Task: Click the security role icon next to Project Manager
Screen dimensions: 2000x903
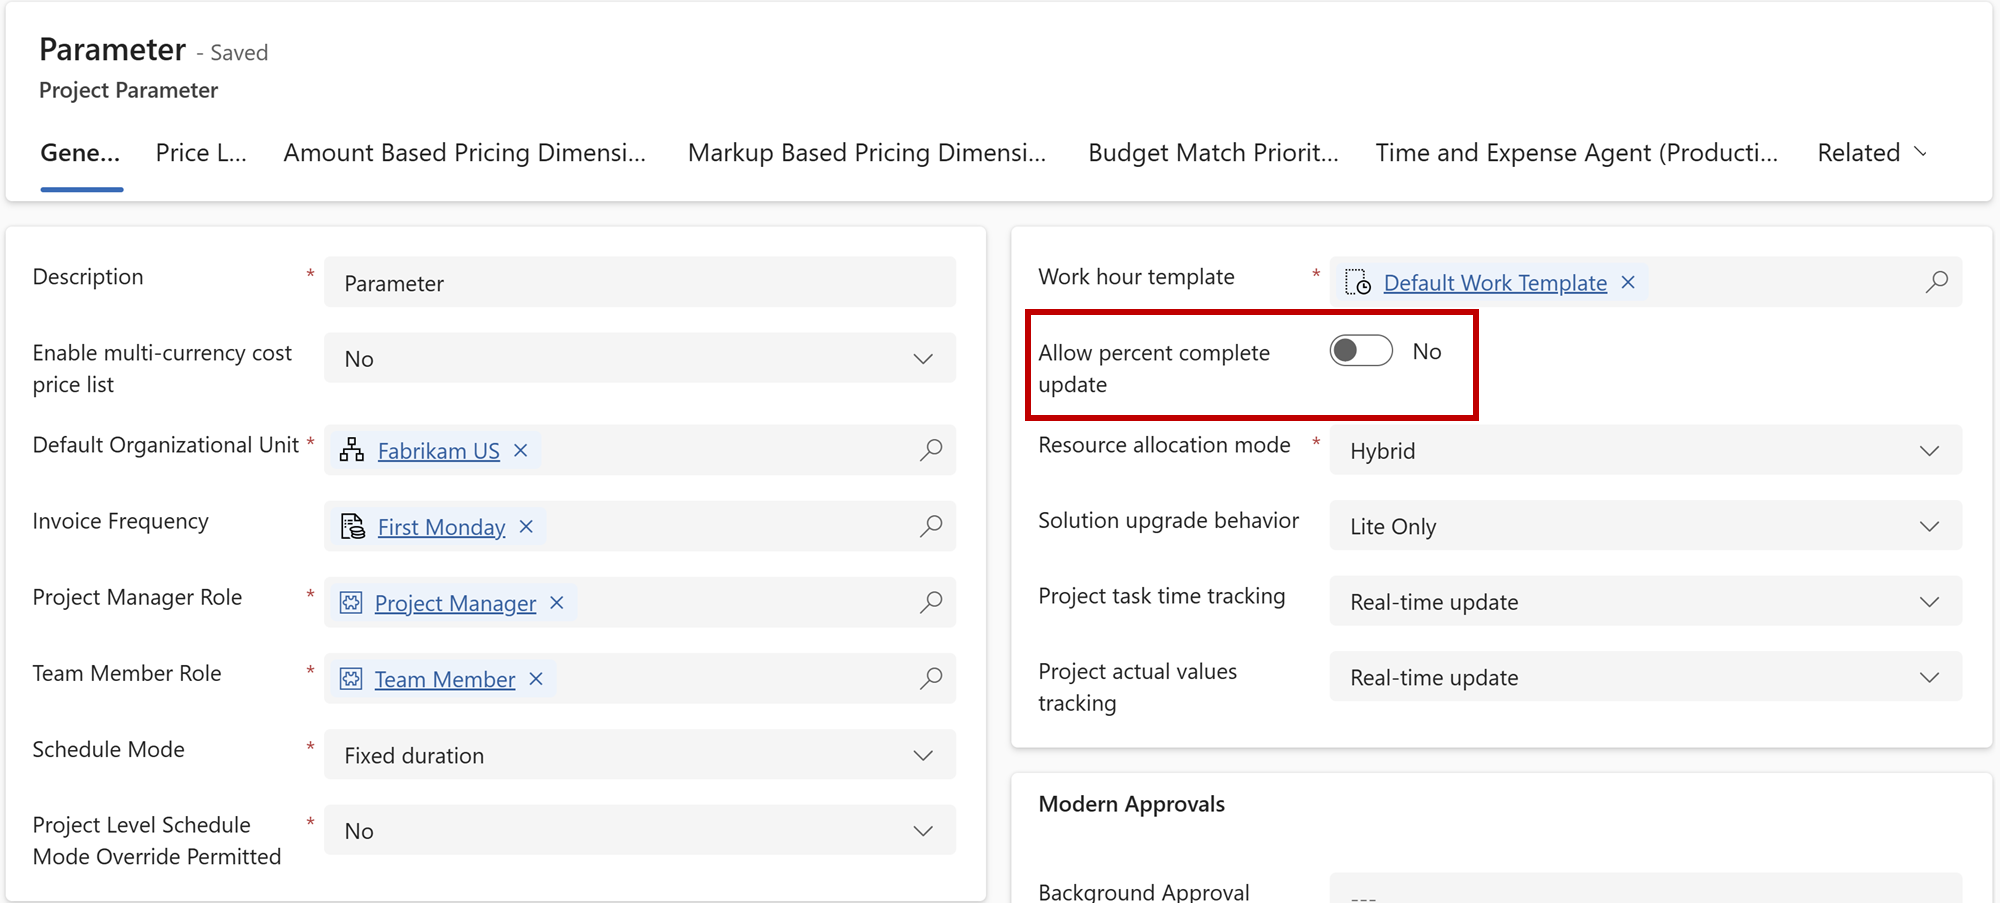Action: tap(351, 602)
